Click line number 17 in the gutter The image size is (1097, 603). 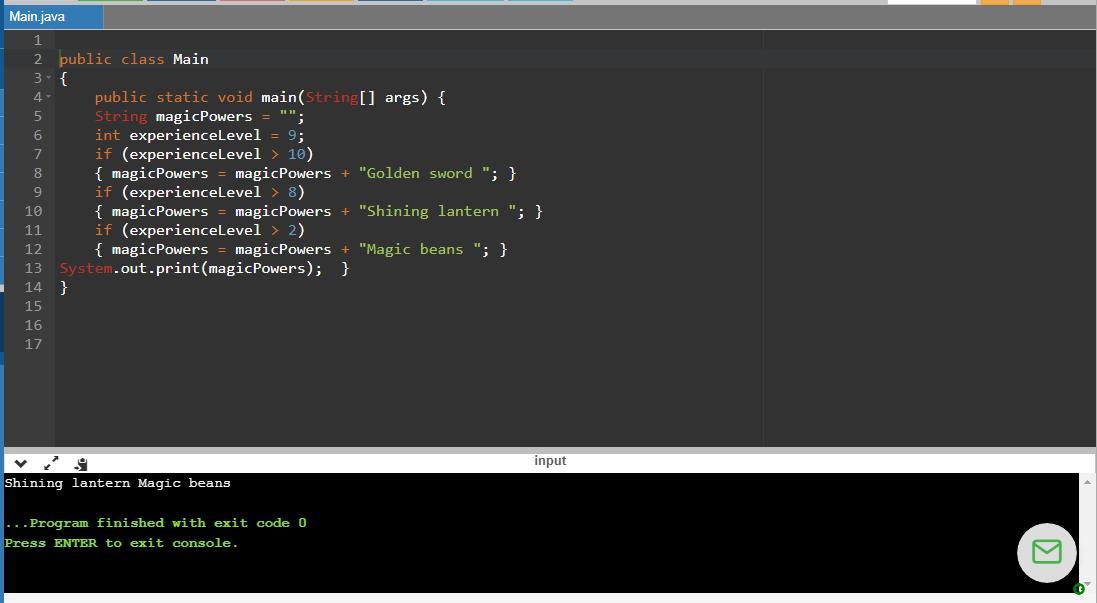tap(34, 344)
